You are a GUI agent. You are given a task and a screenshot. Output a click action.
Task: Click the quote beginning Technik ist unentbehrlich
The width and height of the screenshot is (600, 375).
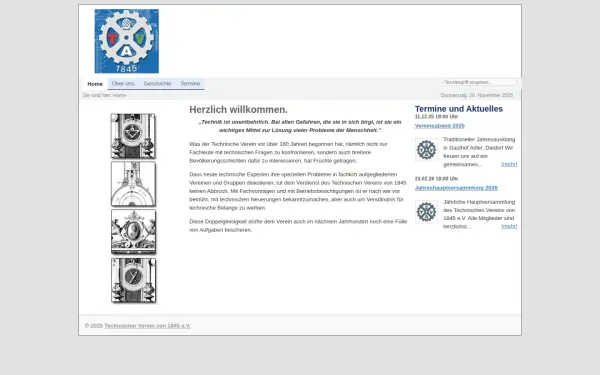click(x=300, y=126)
